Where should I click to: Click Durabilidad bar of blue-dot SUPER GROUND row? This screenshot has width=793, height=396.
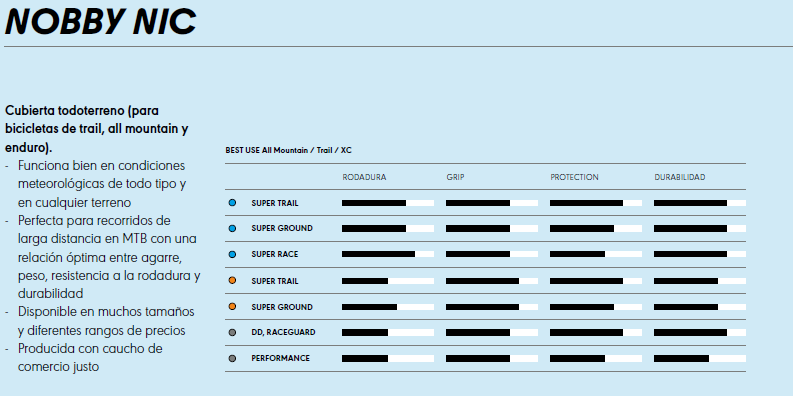[x=700, y=229]
